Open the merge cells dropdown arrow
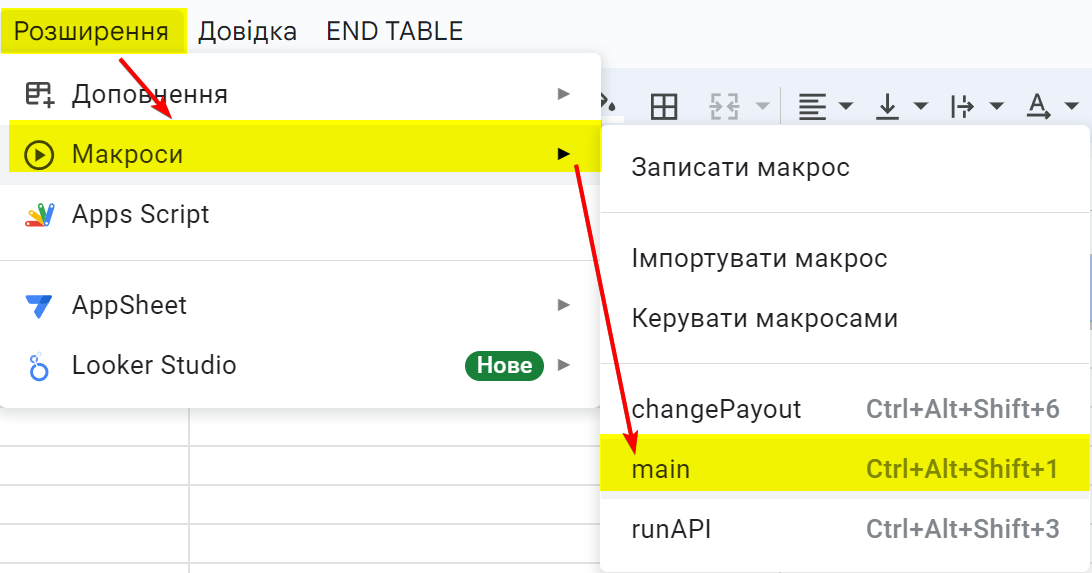1092x573 pixels. (x=763, y=107)
